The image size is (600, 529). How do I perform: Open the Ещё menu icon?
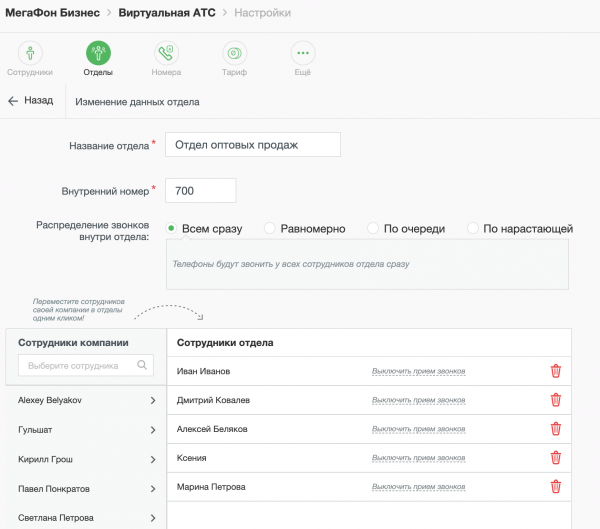click(x=302, y=53)
